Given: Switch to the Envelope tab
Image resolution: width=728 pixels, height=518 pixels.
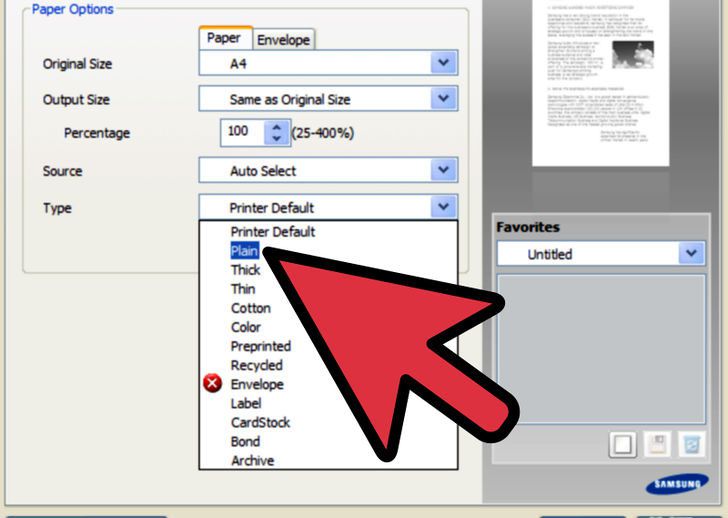Looking at the screenshot, I should click(x=284, y=40).
